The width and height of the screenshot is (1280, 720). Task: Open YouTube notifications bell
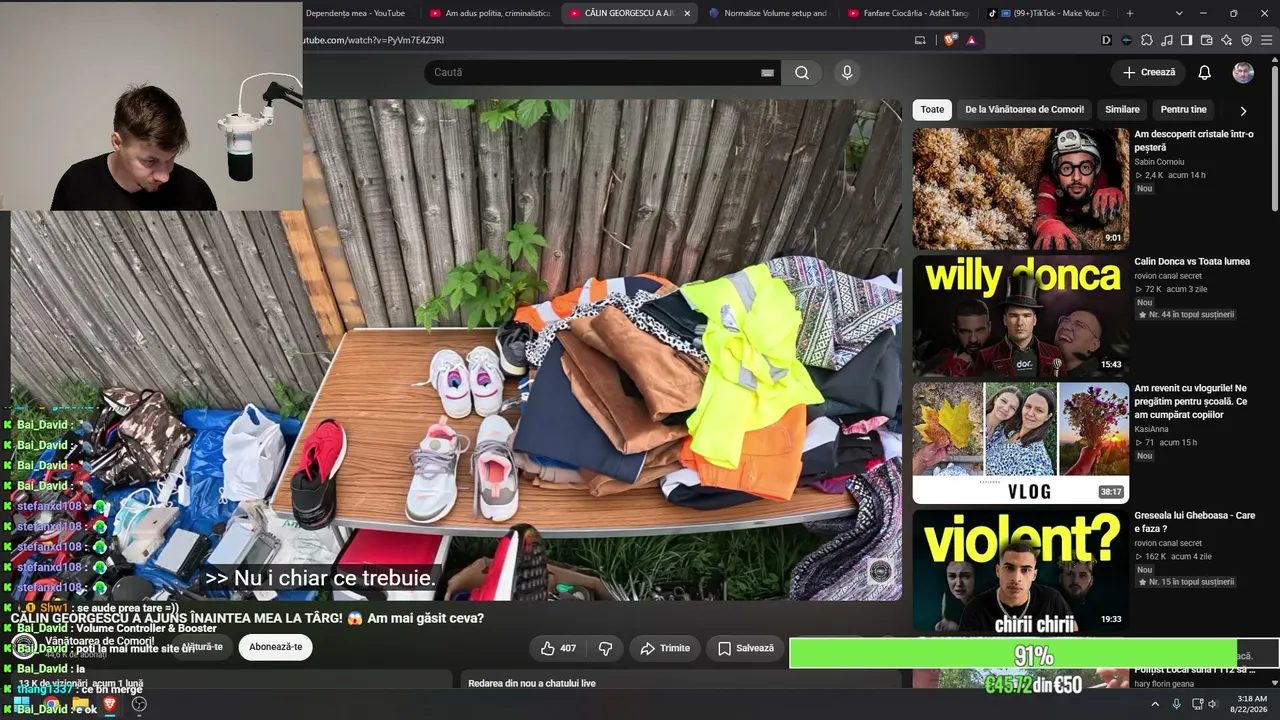(1205, 72)
